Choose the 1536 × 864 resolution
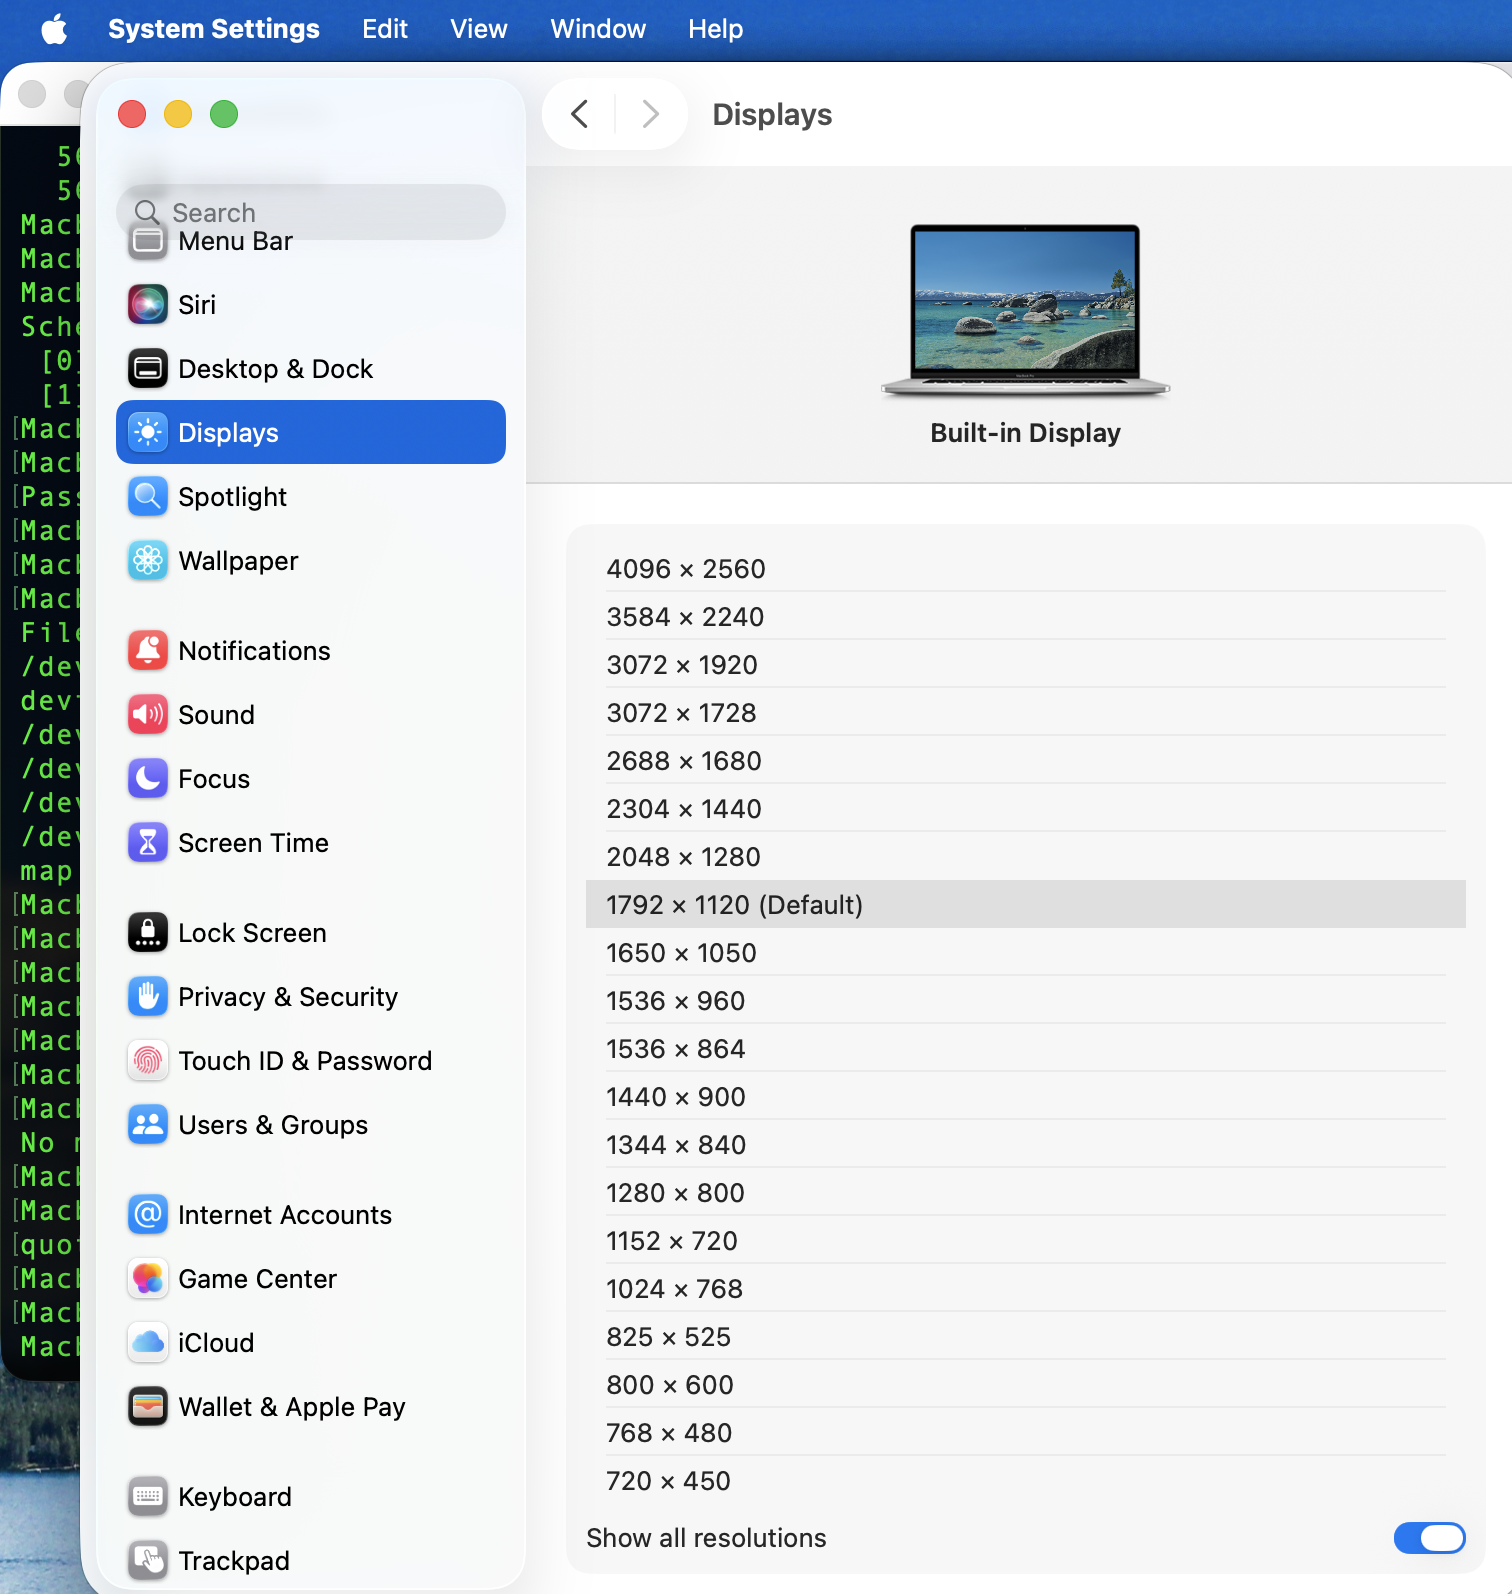Screen dimensions: 1512x1594 (1026, 1048)
